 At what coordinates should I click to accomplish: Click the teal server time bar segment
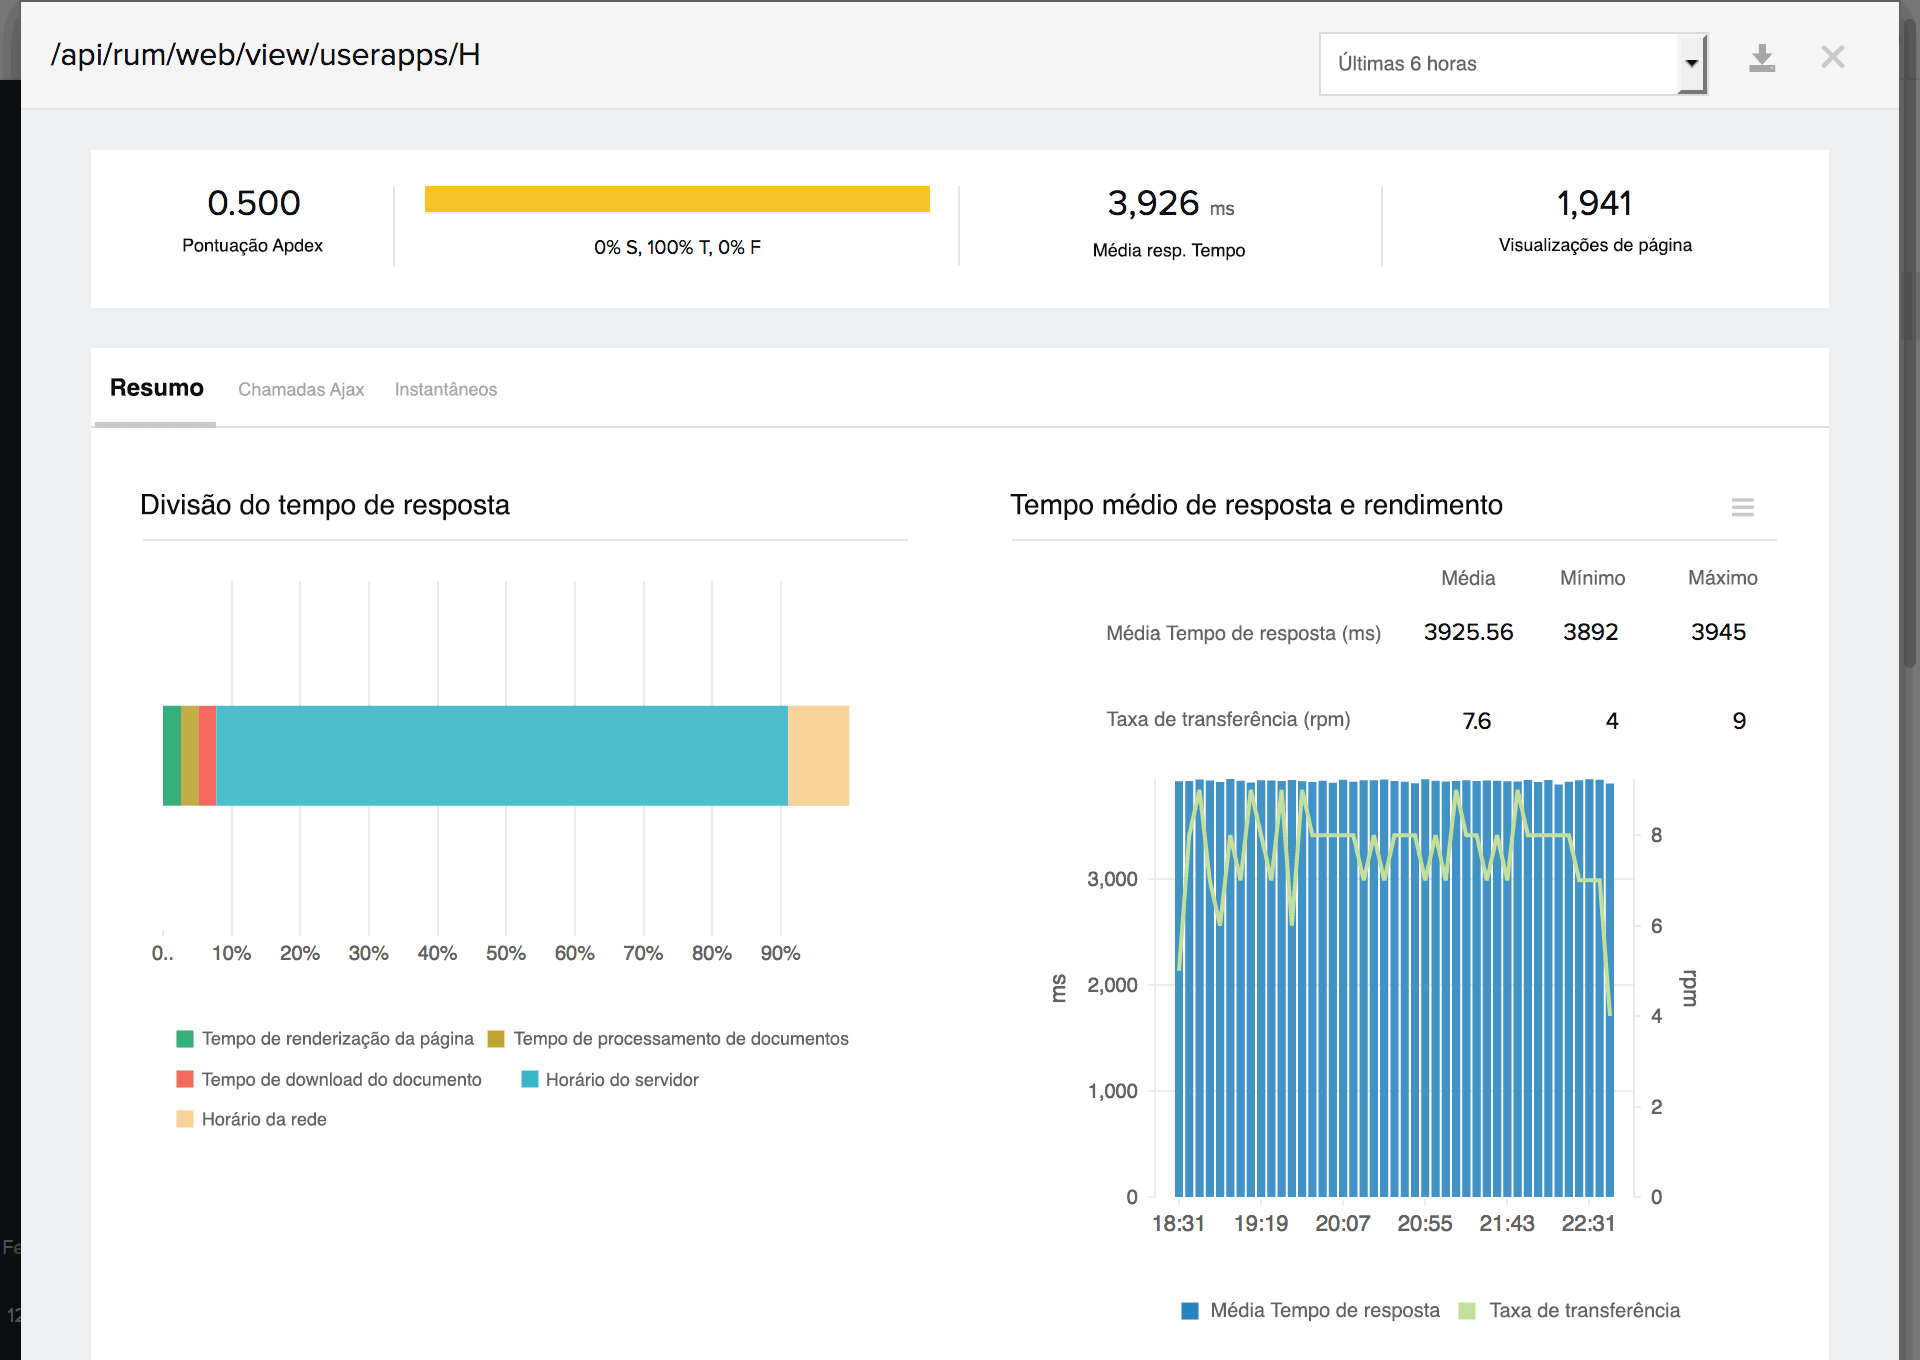tap(500, 756)
